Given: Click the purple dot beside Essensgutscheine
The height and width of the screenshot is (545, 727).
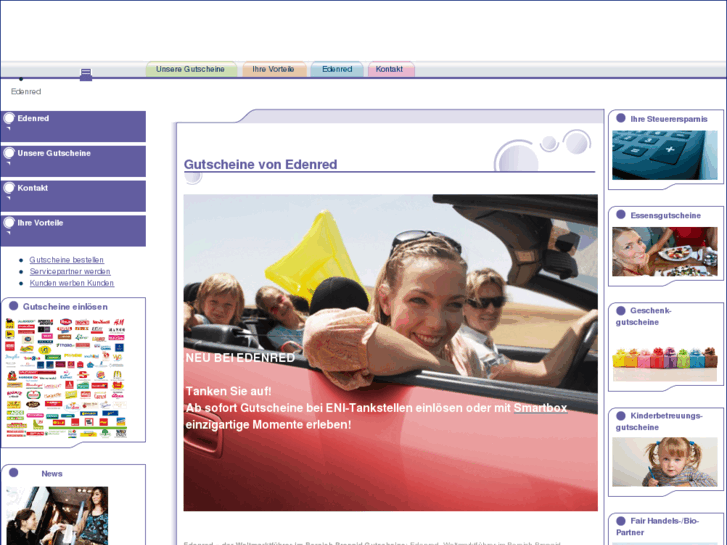Looking at the screenshot, I should pyautogui.click(x=621, y=214).
